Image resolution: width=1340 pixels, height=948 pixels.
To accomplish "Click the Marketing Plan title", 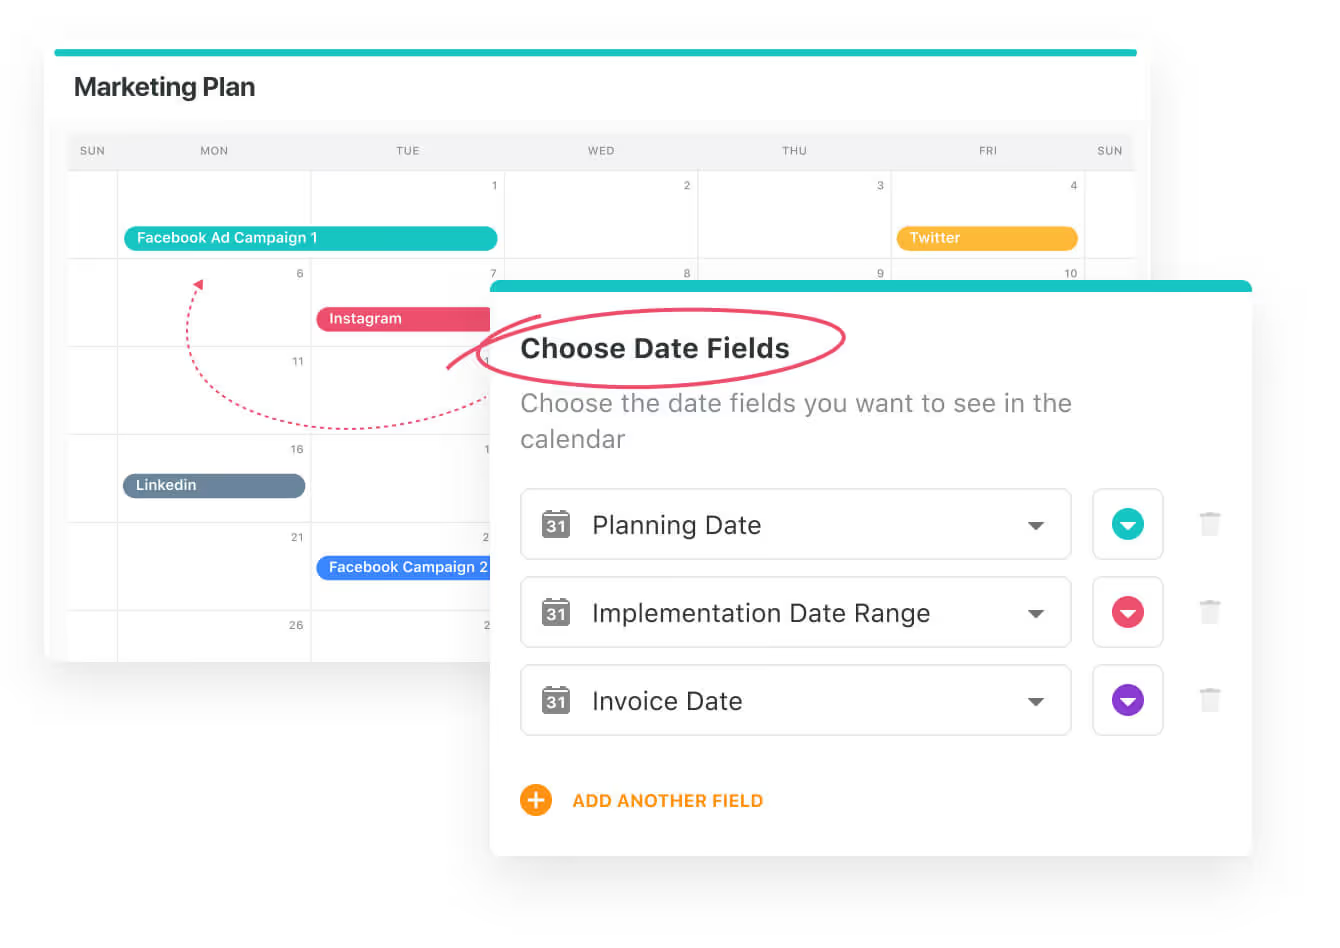I will [x=164, y=87].
